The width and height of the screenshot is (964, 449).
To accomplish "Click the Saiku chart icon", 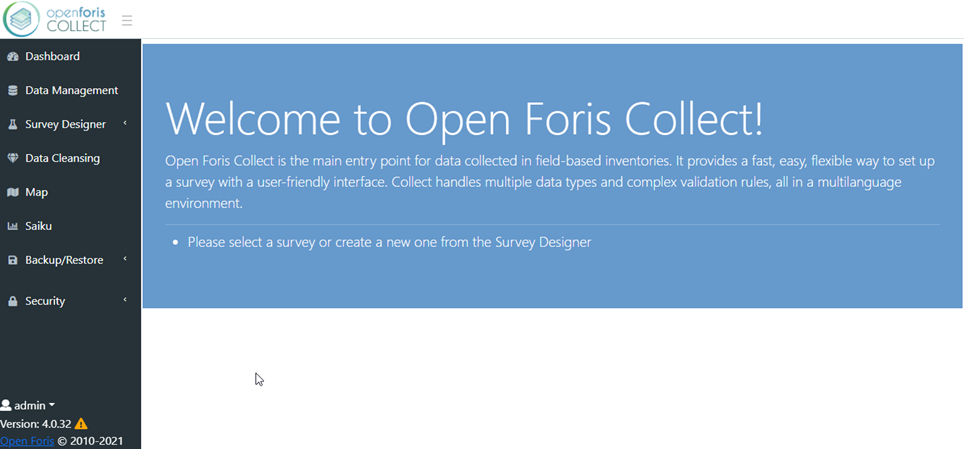I will [x=12, y=226].
